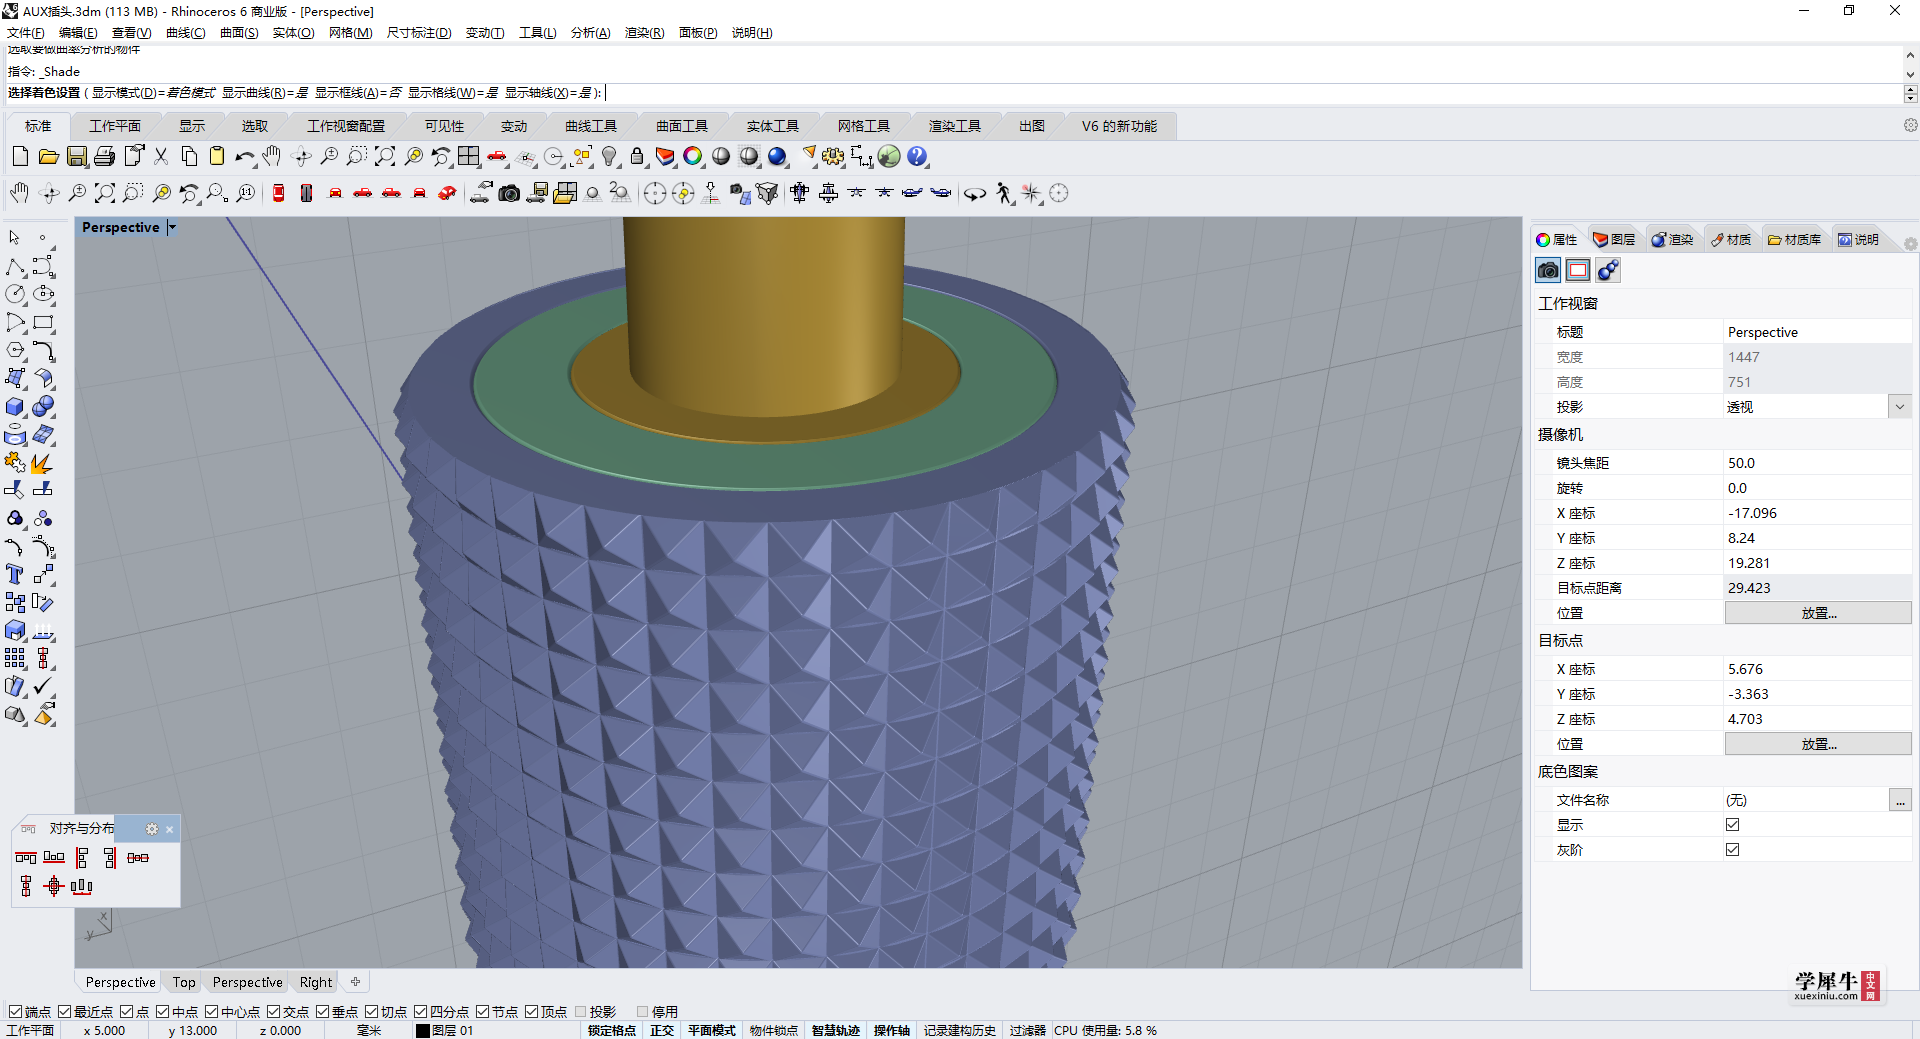Click the command history scroll down arrow
Image resolution: width=1920 pixels, height=1039 pixels.
click(x=1910, y=74)
